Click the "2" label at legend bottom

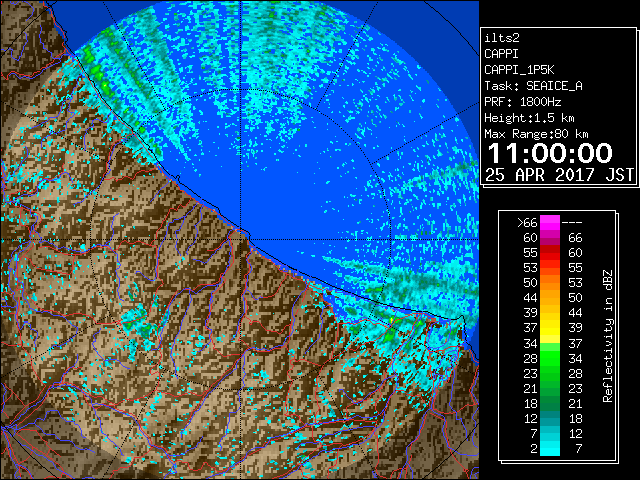coord(534,449)
